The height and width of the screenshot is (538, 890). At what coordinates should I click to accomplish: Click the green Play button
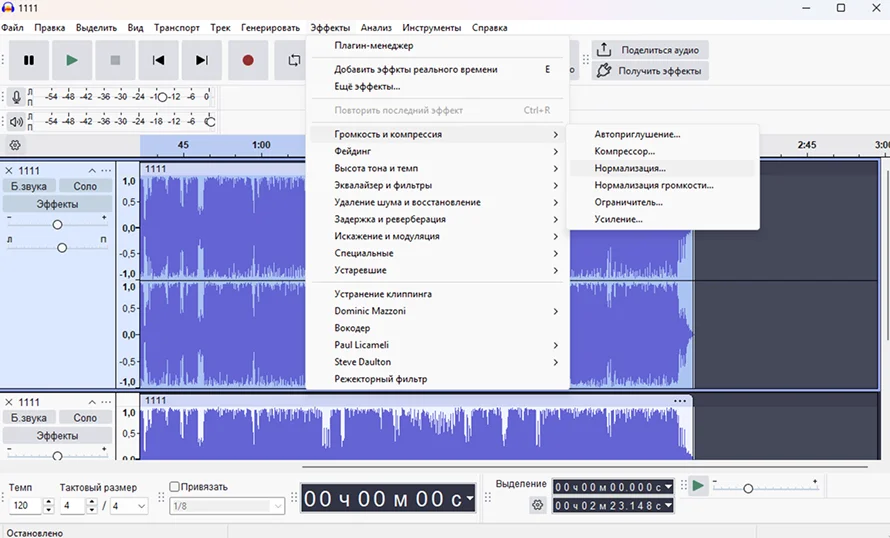click(x=72, y=60)
